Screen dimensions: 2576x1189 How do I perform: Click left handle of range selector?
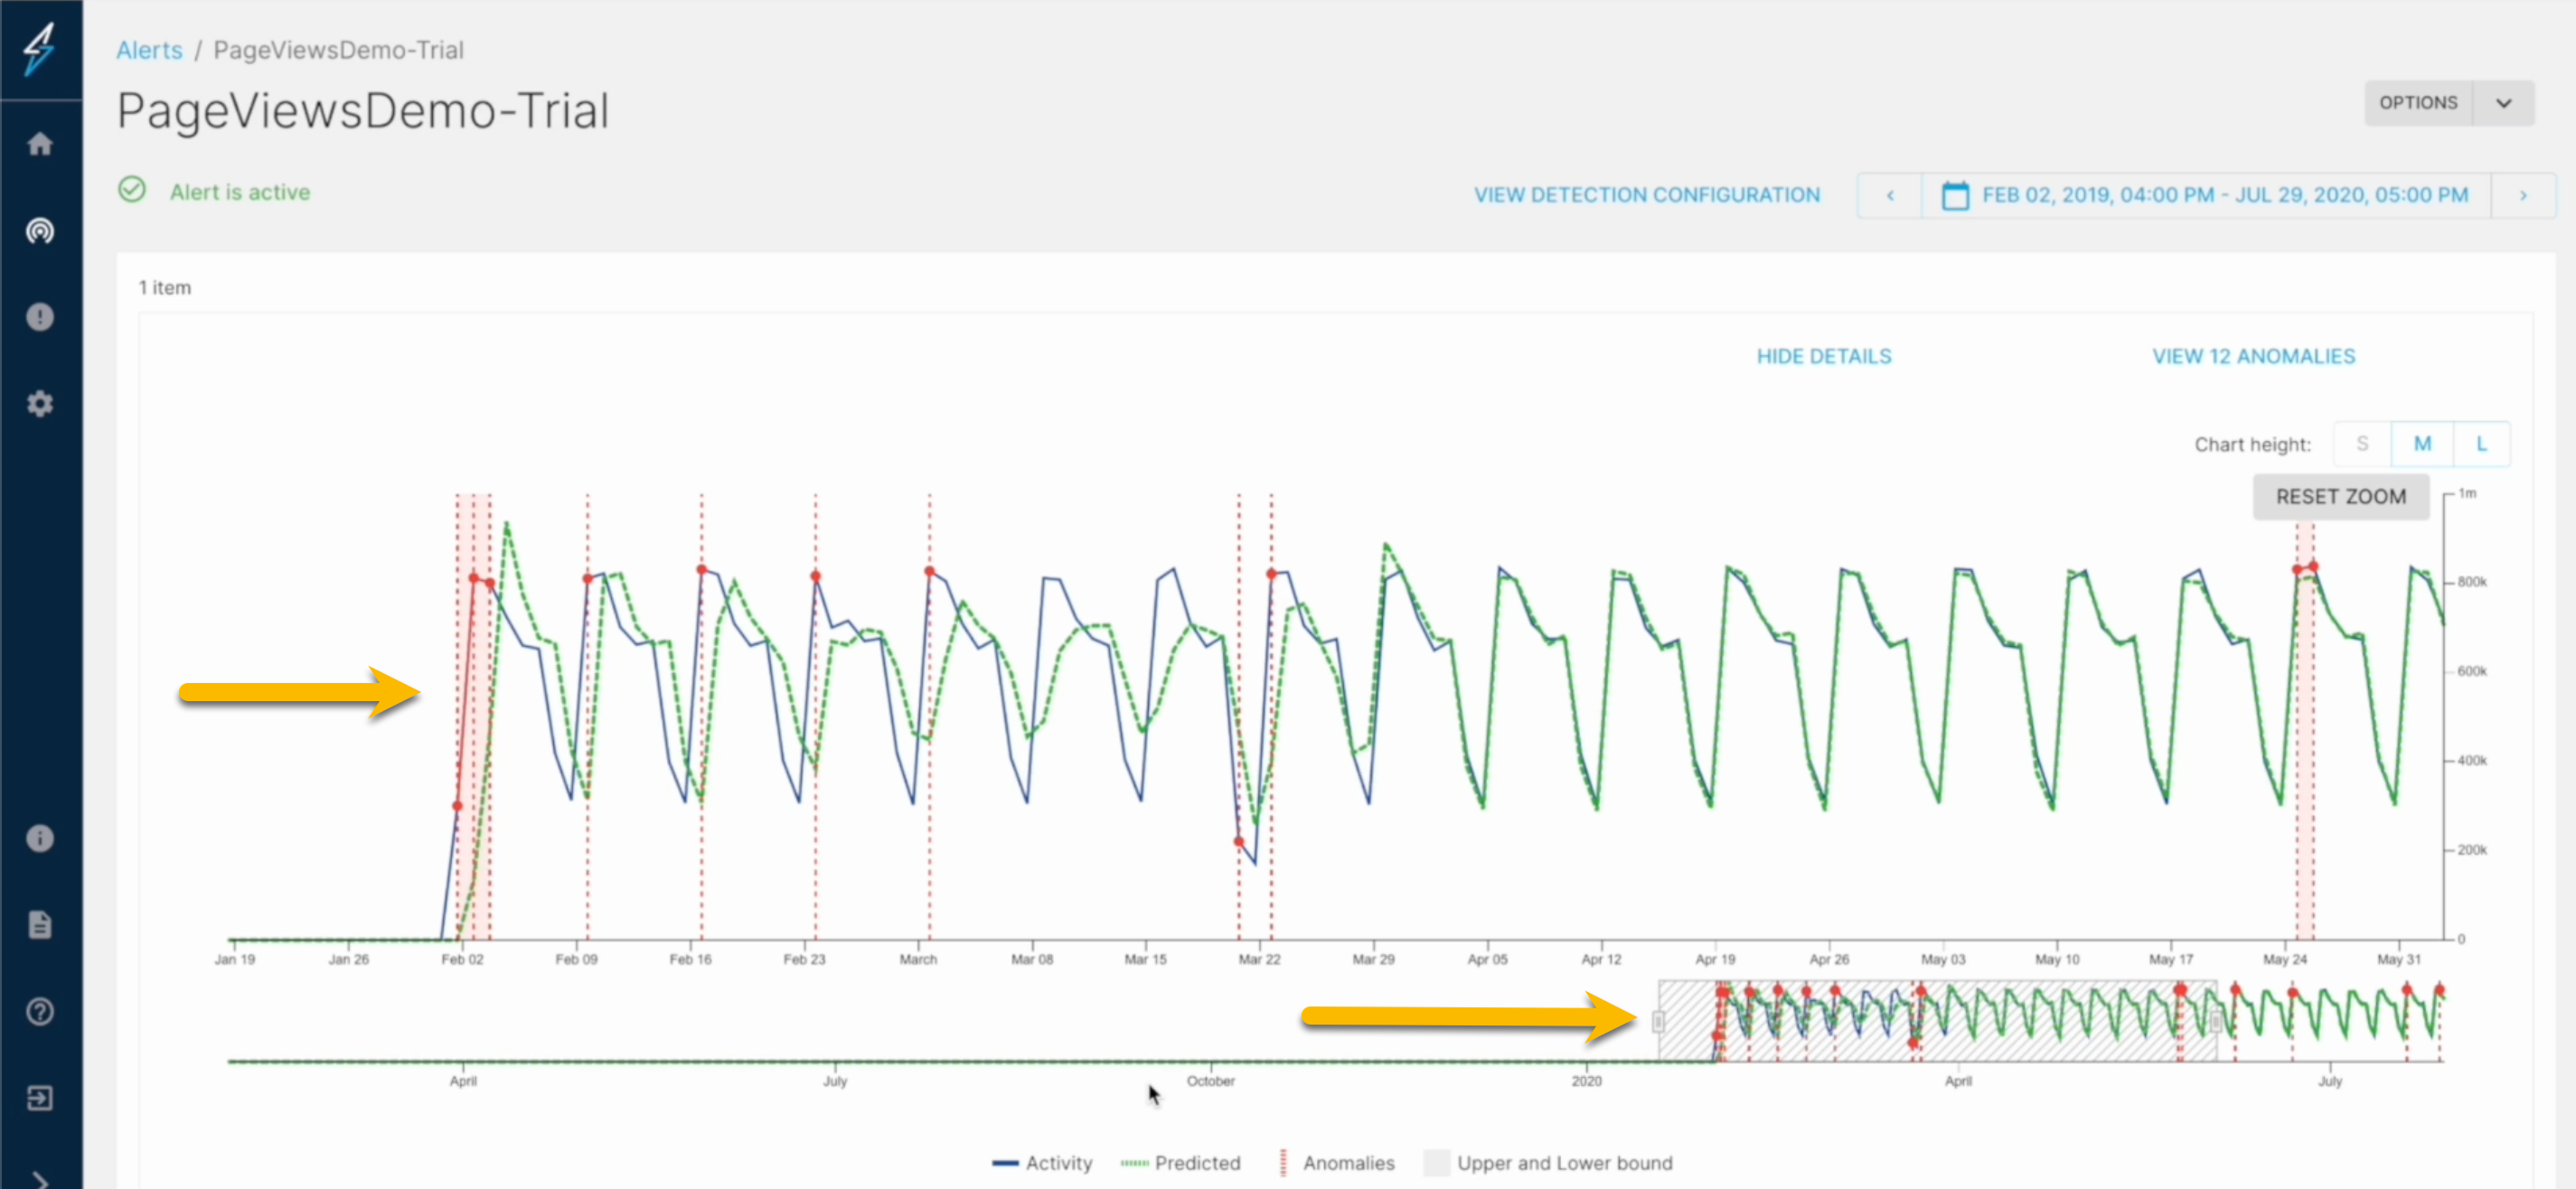pyautogui.click(x=1658, y=1022)
